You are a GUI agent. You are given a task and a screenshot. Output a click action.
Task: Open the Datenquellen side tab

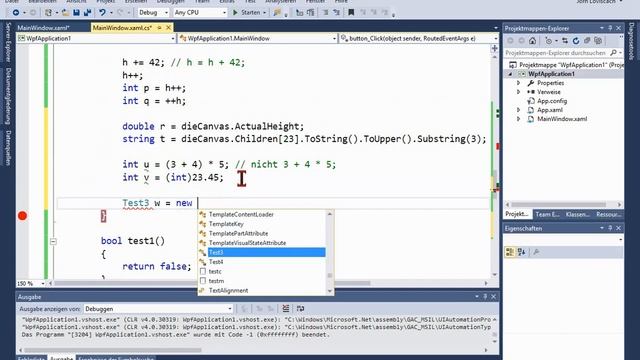tap(8, 148)
